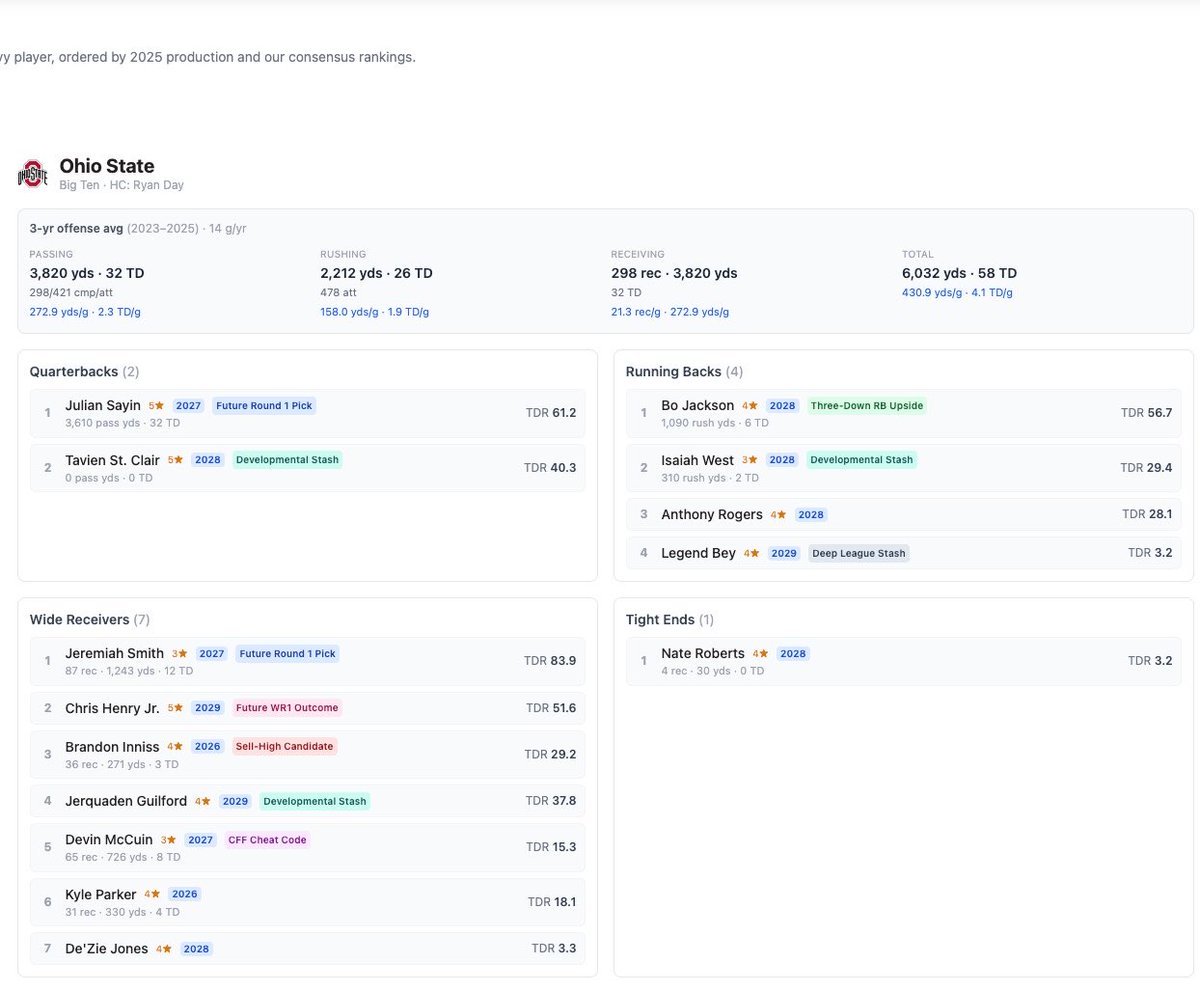Click the TDR 61.2 rating value

tap(551, 413)
